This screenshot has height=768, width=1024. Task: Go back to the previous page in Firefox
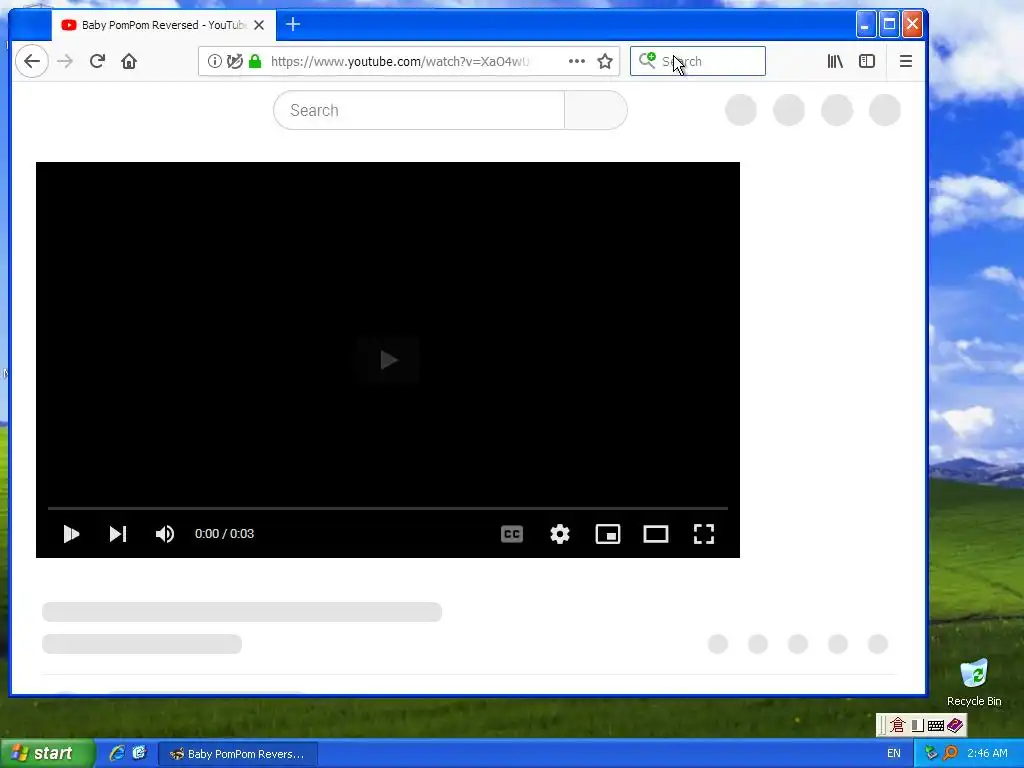32,61
